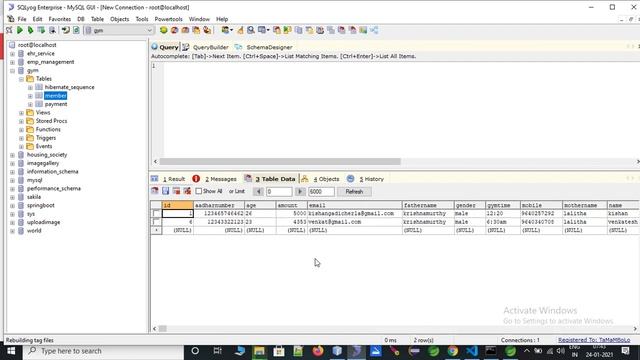
Task: Switch to the 4 Objects tab
Action: point(326,179)
